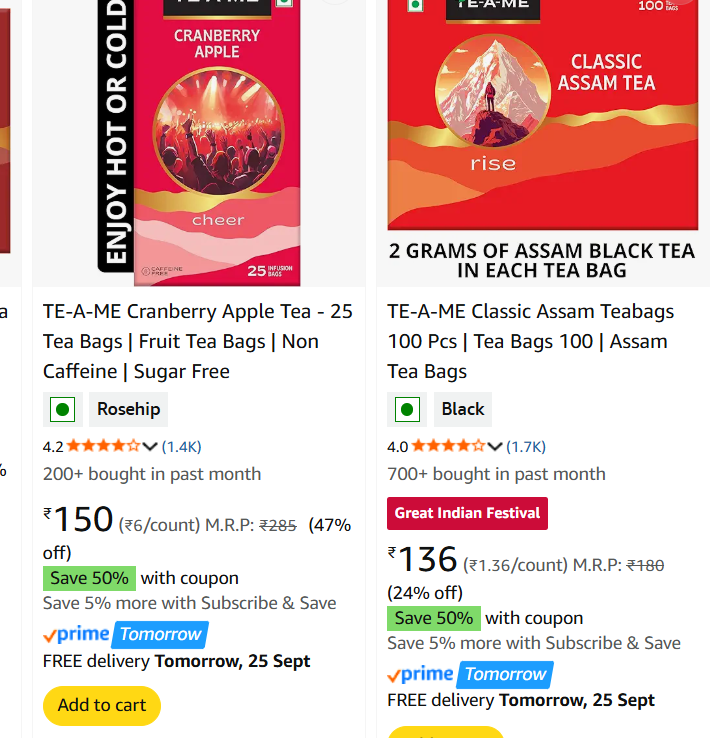
Task: Click the Great Indian Festival badge
Action: coord(467,513)
